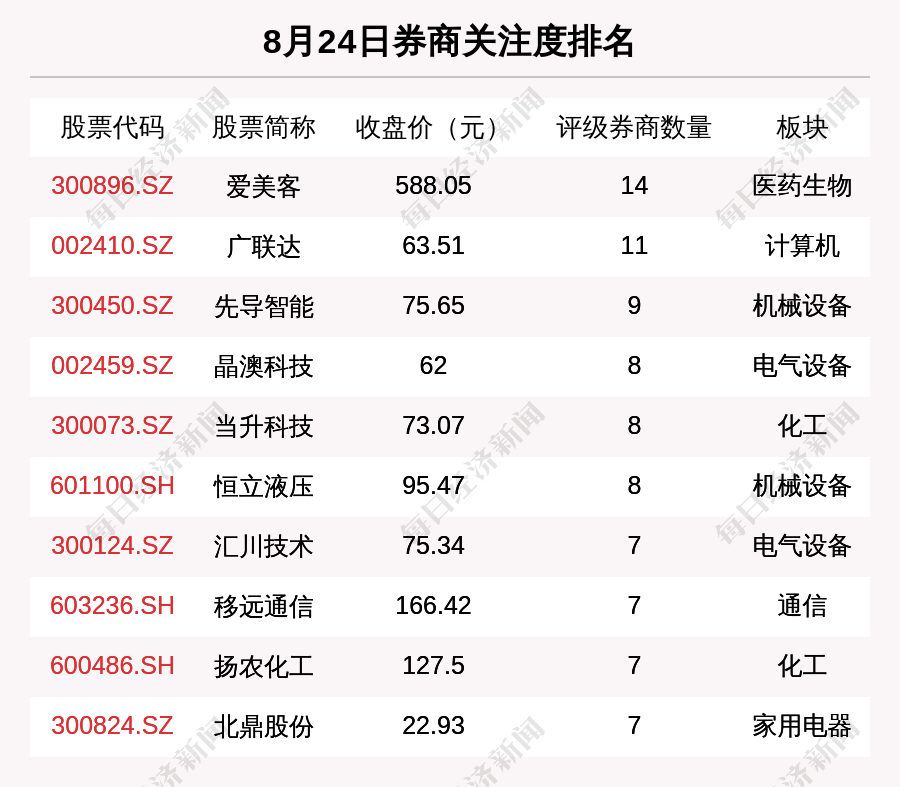Click broker count 11 for 广联达
The height and width of the screenshot is (787, 900).
[x=634, y=246]
